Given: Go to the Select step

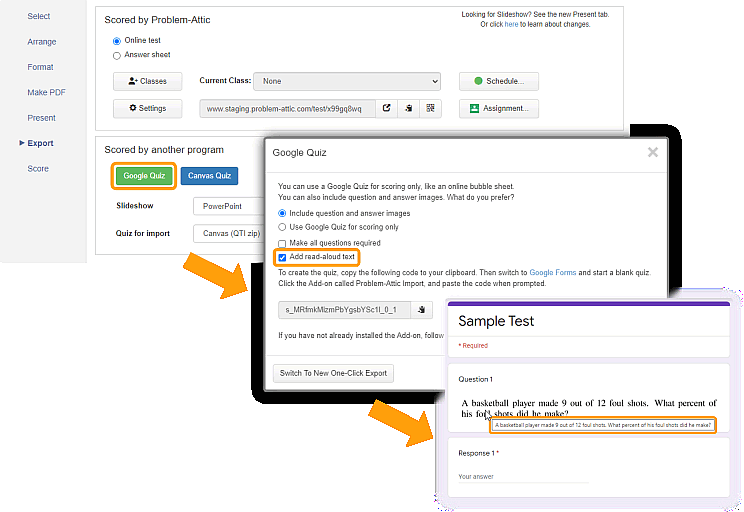Looking at the screenshot, I should tap(38, 16).
